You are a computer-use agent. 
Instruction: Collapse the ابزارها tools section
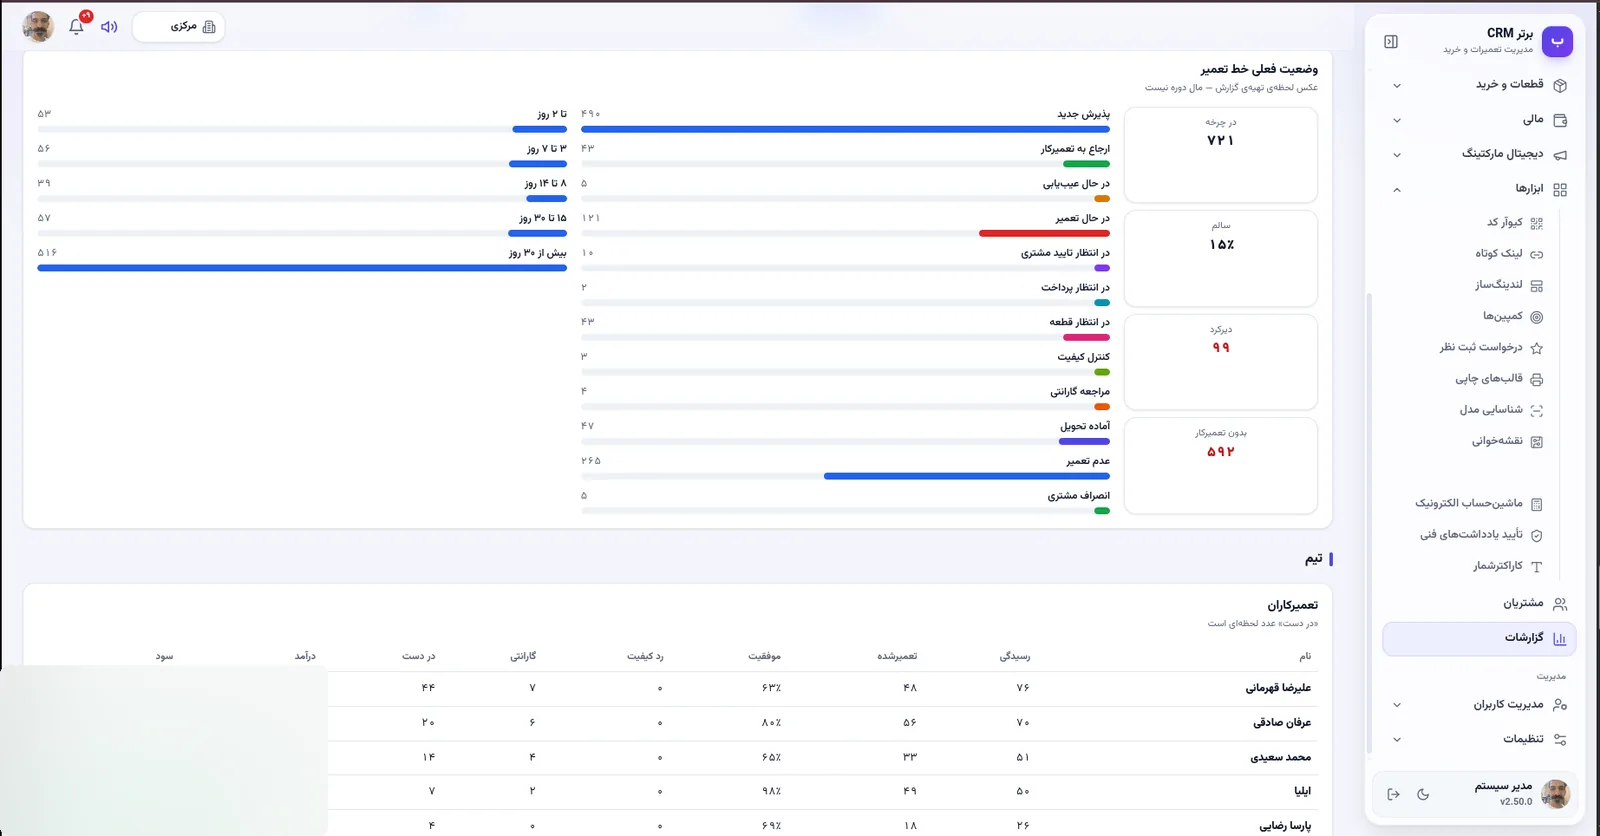(x=1480, y=189)
